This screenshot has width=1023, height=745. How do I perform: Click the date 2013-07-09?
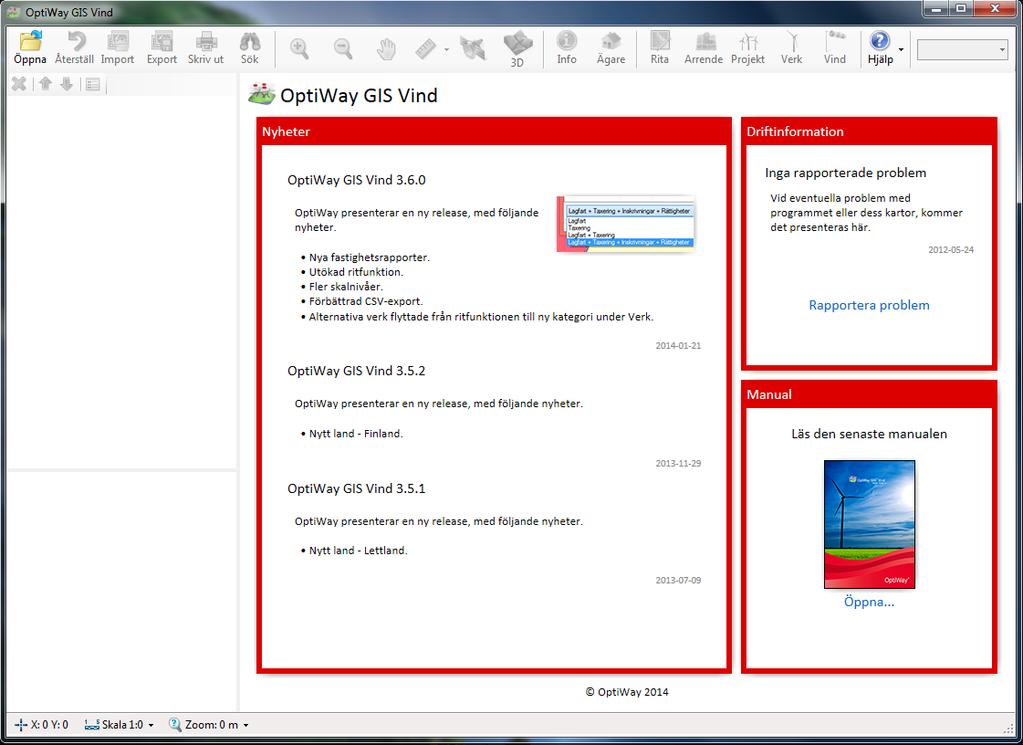679,580
